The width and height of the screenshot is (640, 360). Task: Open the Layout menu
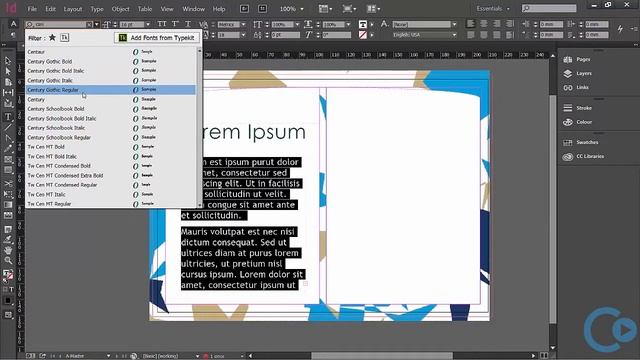73,9
